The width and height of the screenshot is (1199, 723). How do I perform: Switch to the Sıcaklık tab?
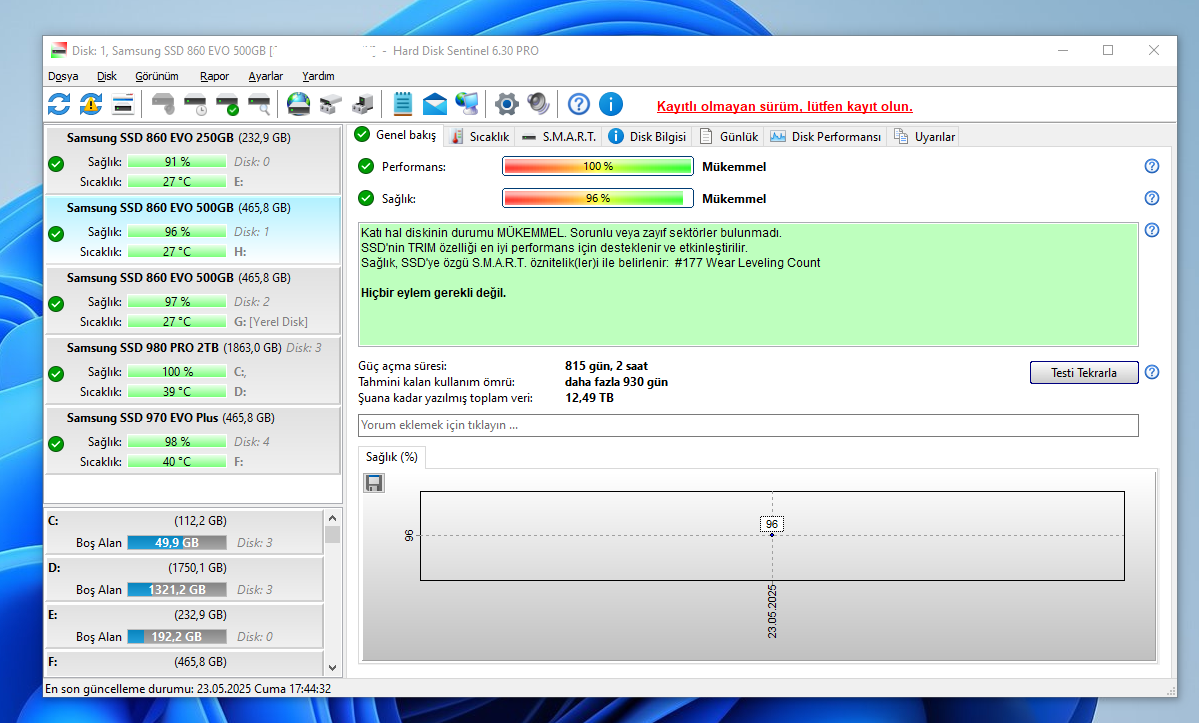click(x=480, y=137)
